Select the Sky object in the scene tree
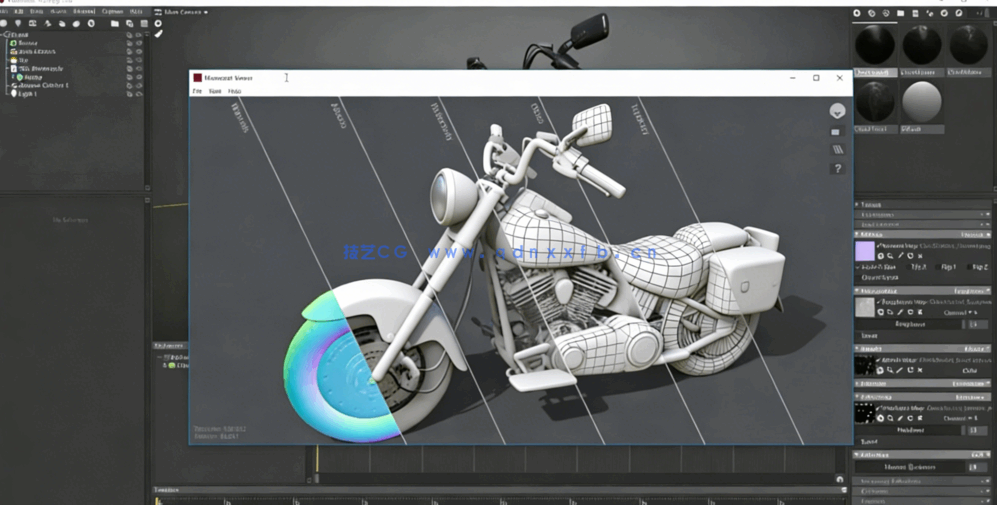 click(x=24, y=60)
